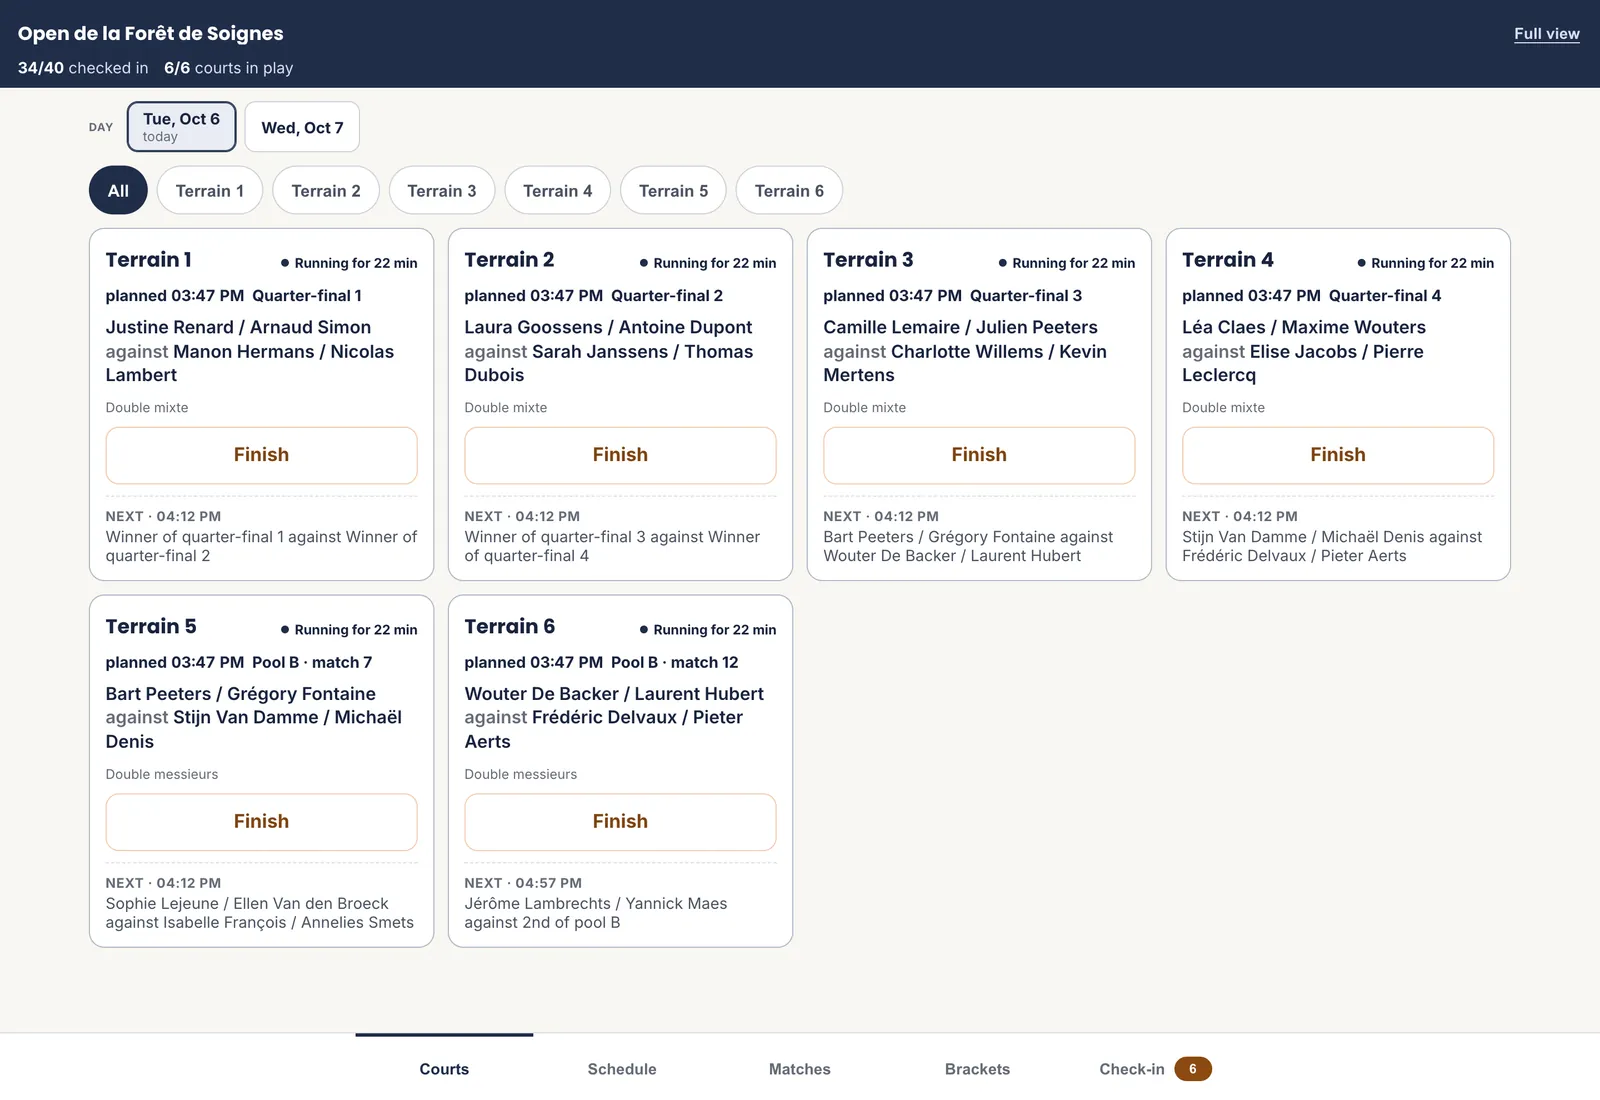Select the Tue, Oct 6 day

(x=181, y=127)
